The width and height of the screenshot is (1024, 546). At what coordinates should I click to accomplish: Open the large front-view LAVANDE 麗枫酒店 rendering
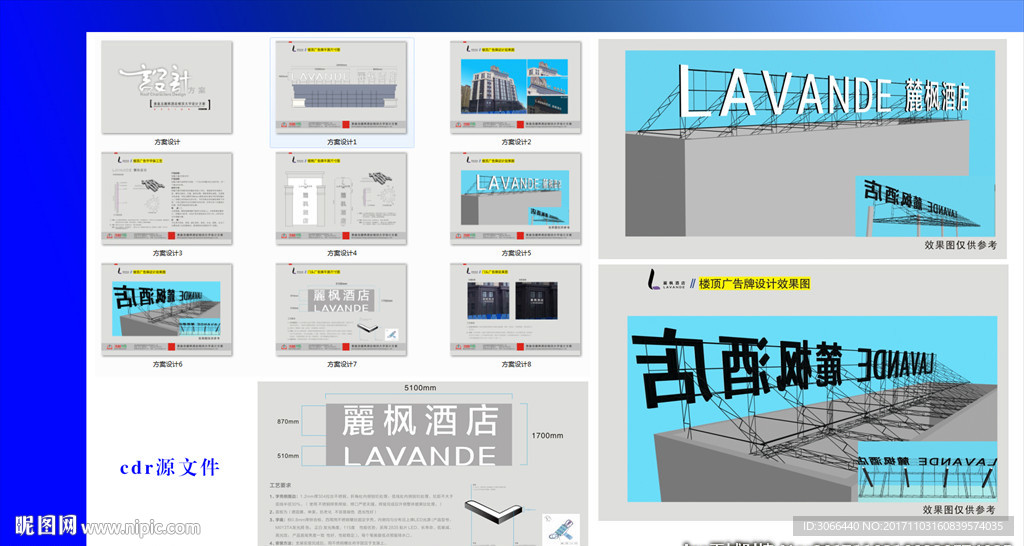[810, 144]
